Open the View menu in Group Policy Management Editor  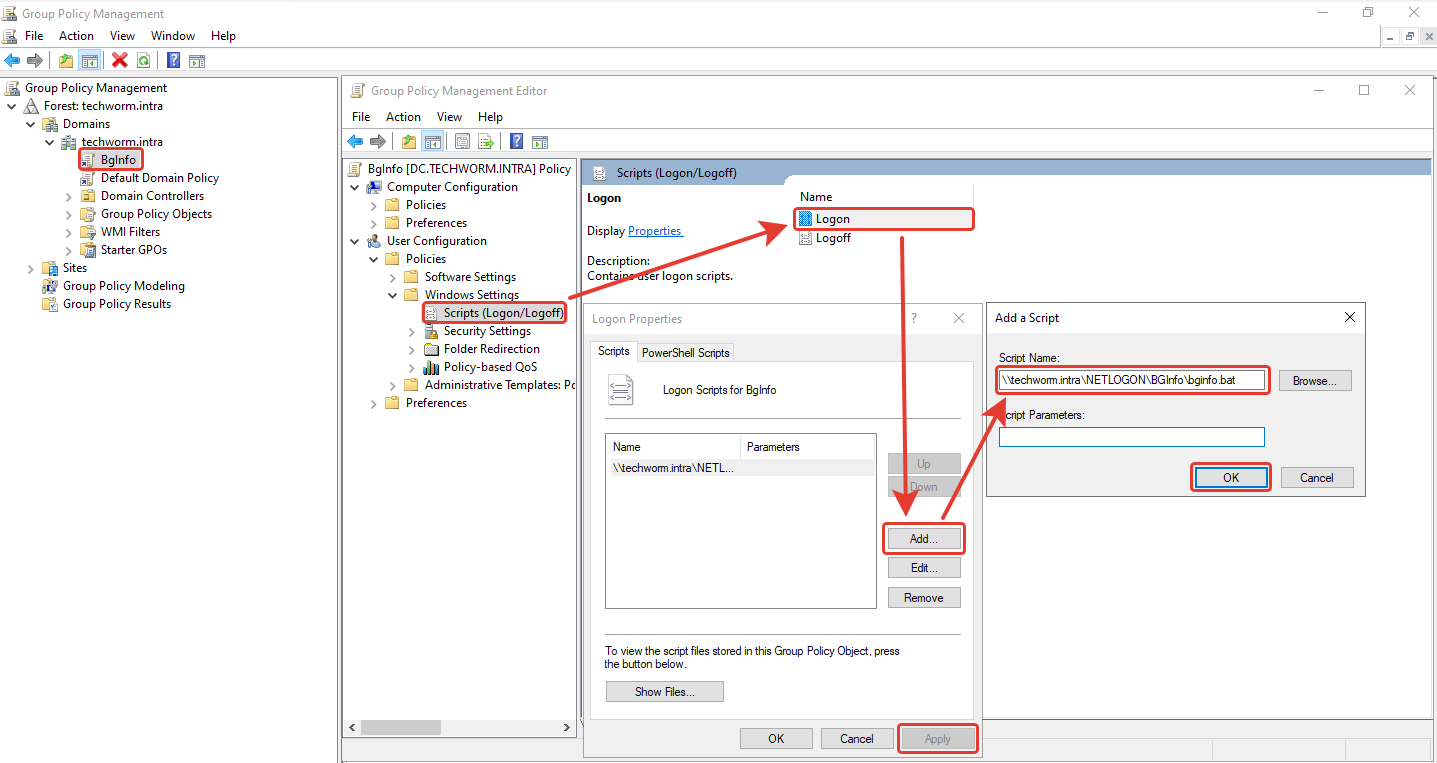[x=449, y=117]
